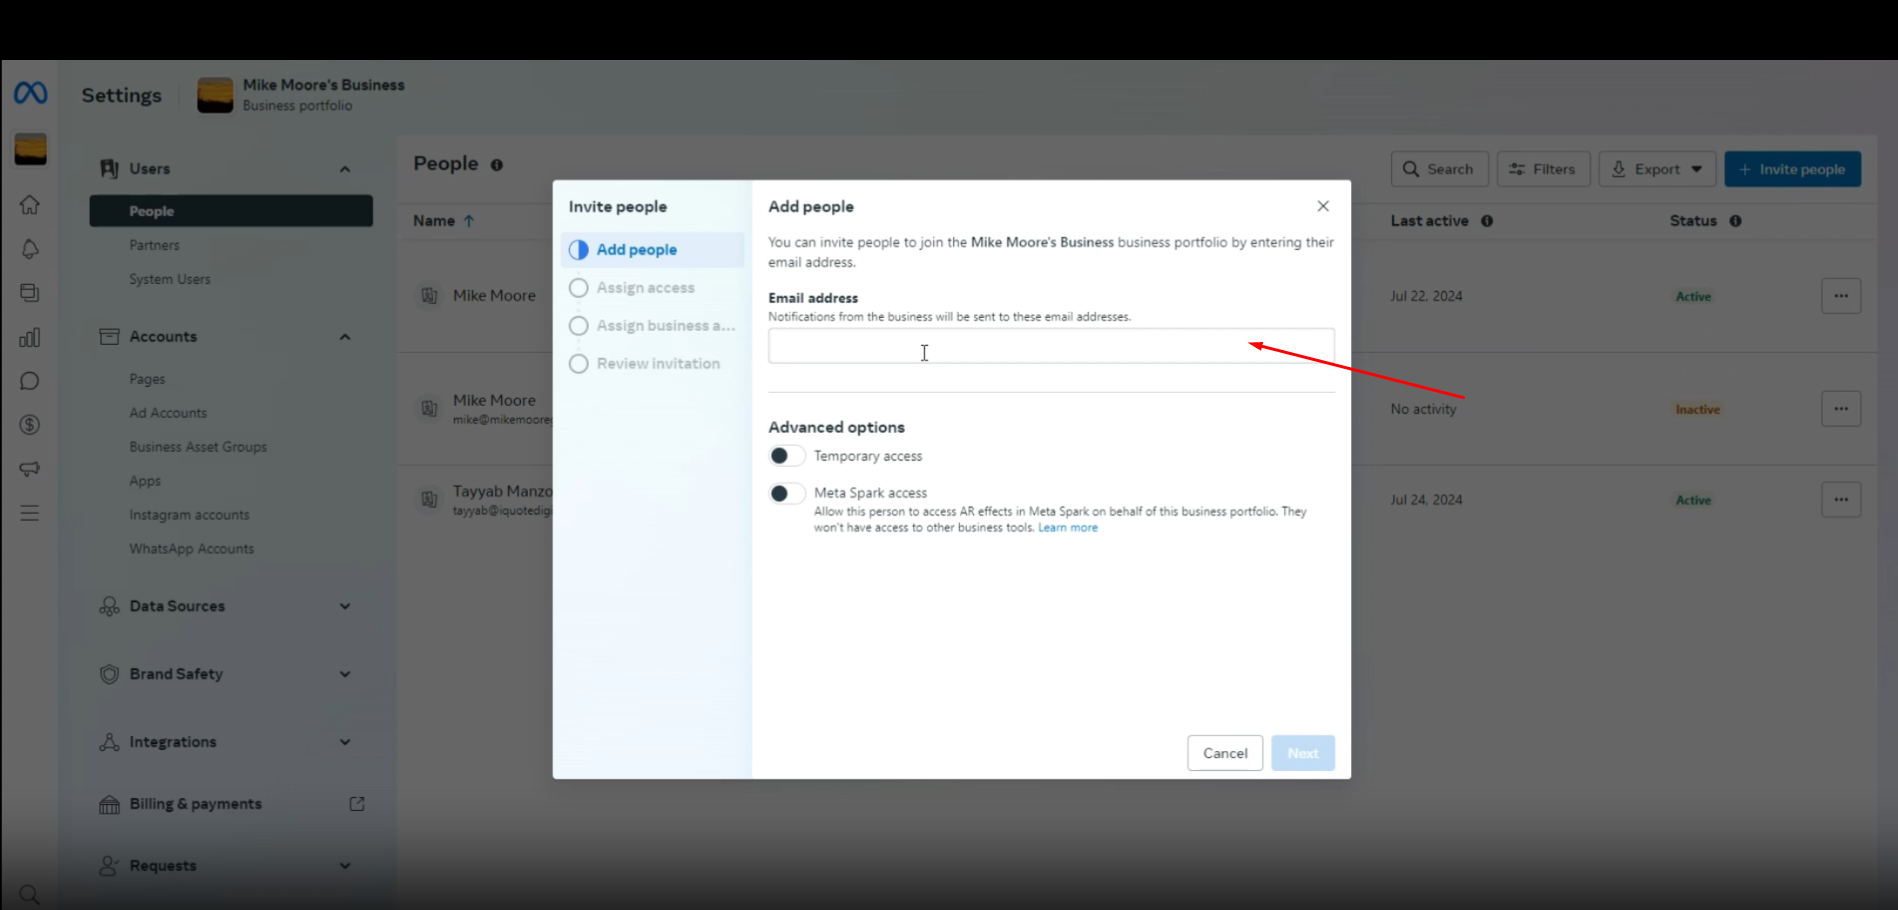This screenshot has width=1898, height=910.
Task: Select the Add people step
Action: click(x=653, y=250)
